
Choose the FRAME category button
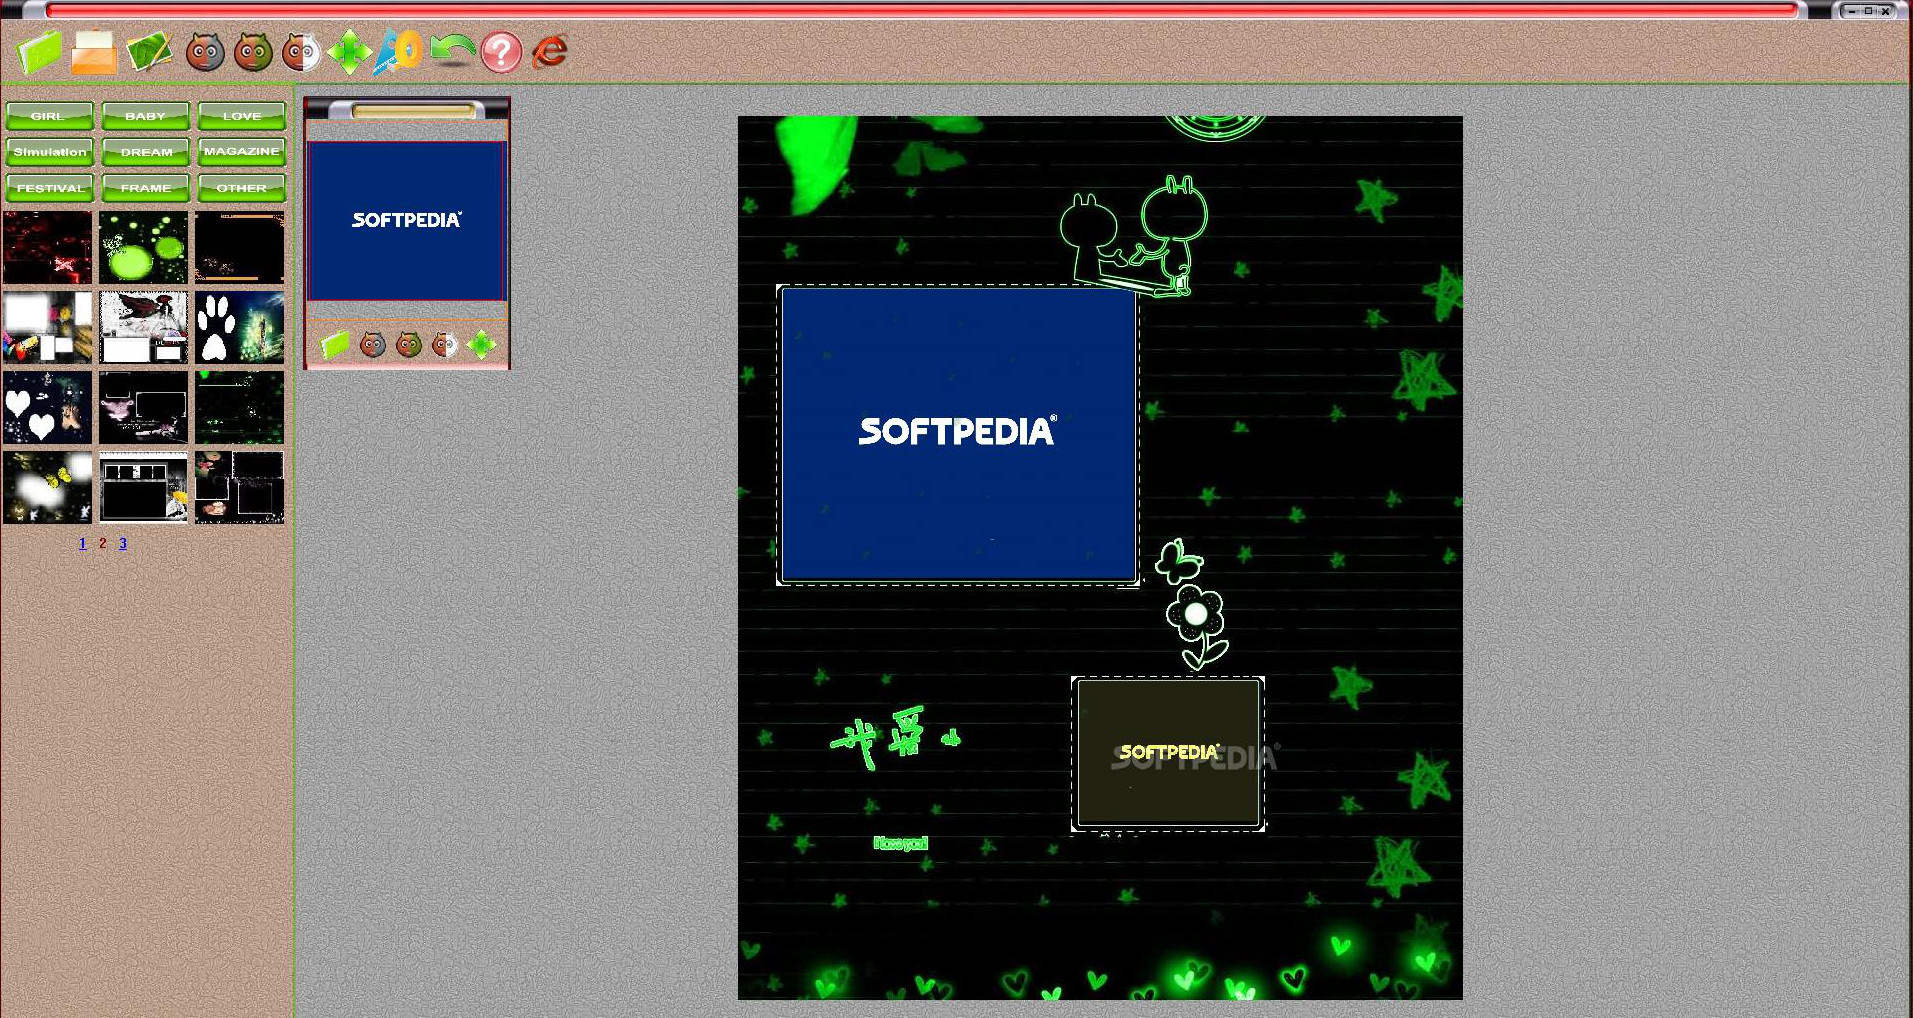point(145,188)
